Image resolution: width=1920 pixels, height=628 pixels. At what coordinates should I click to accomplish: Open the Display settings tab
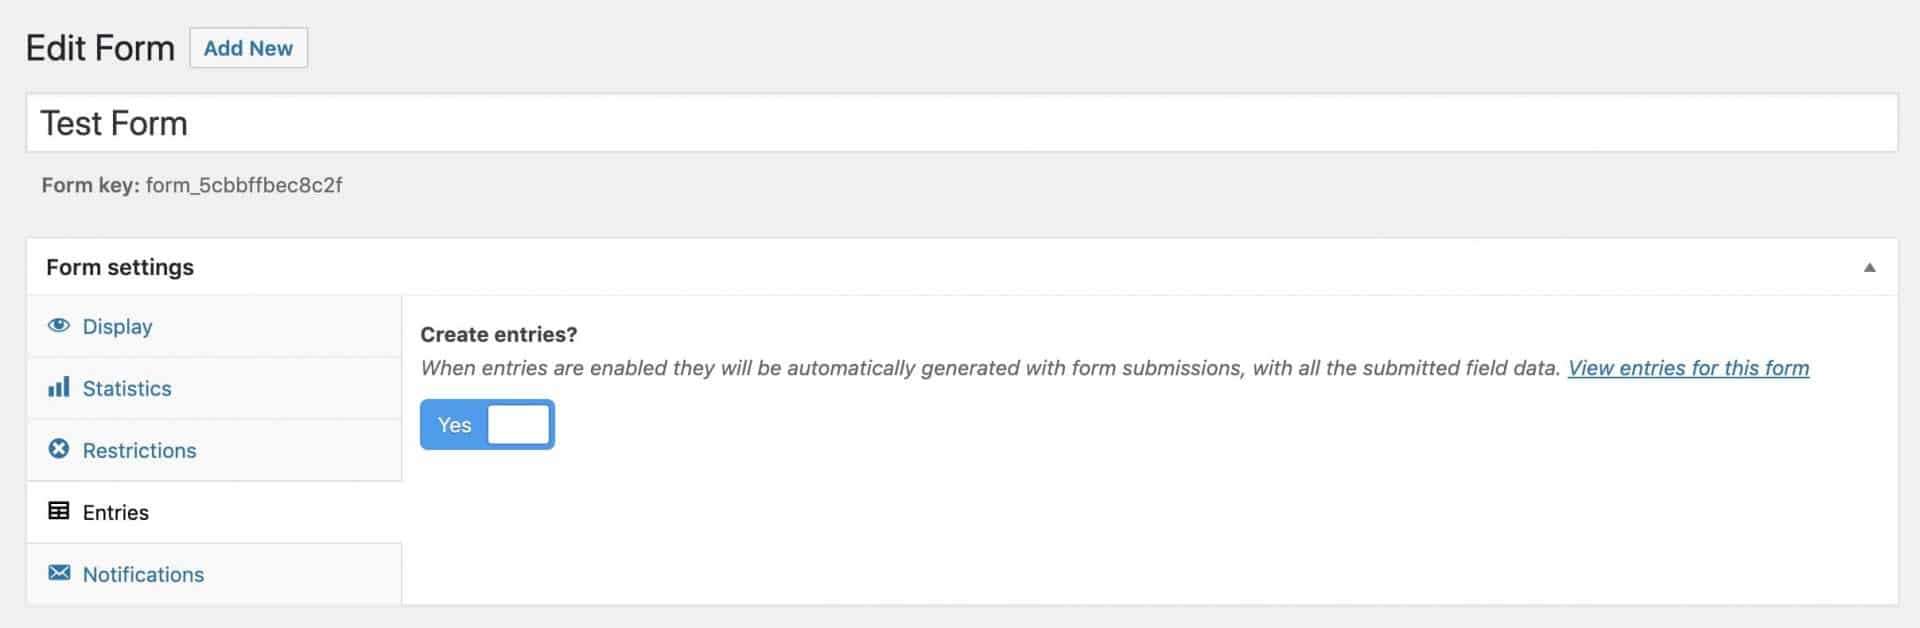(x=117, y=326)
